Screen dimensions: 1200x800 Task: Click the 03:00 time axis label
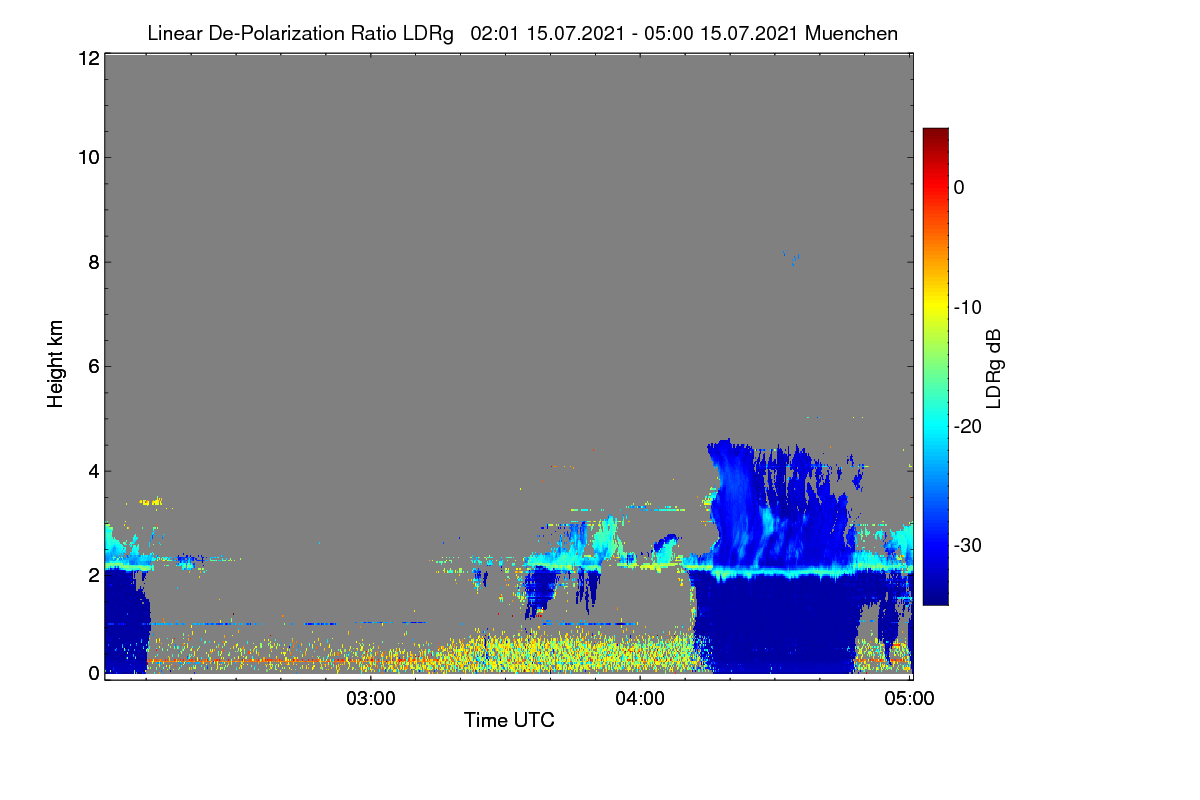tap(371, 698)
